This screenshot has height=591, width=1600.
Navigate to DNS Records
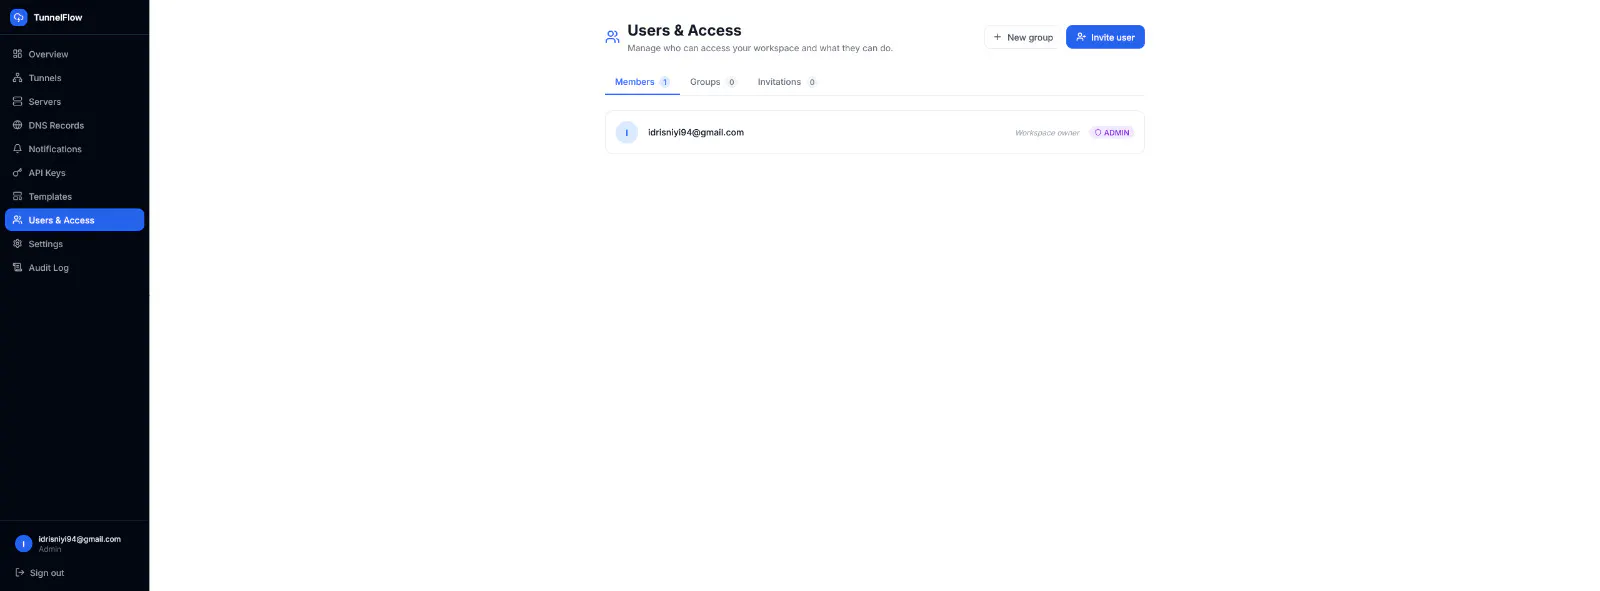pos(75,125)
